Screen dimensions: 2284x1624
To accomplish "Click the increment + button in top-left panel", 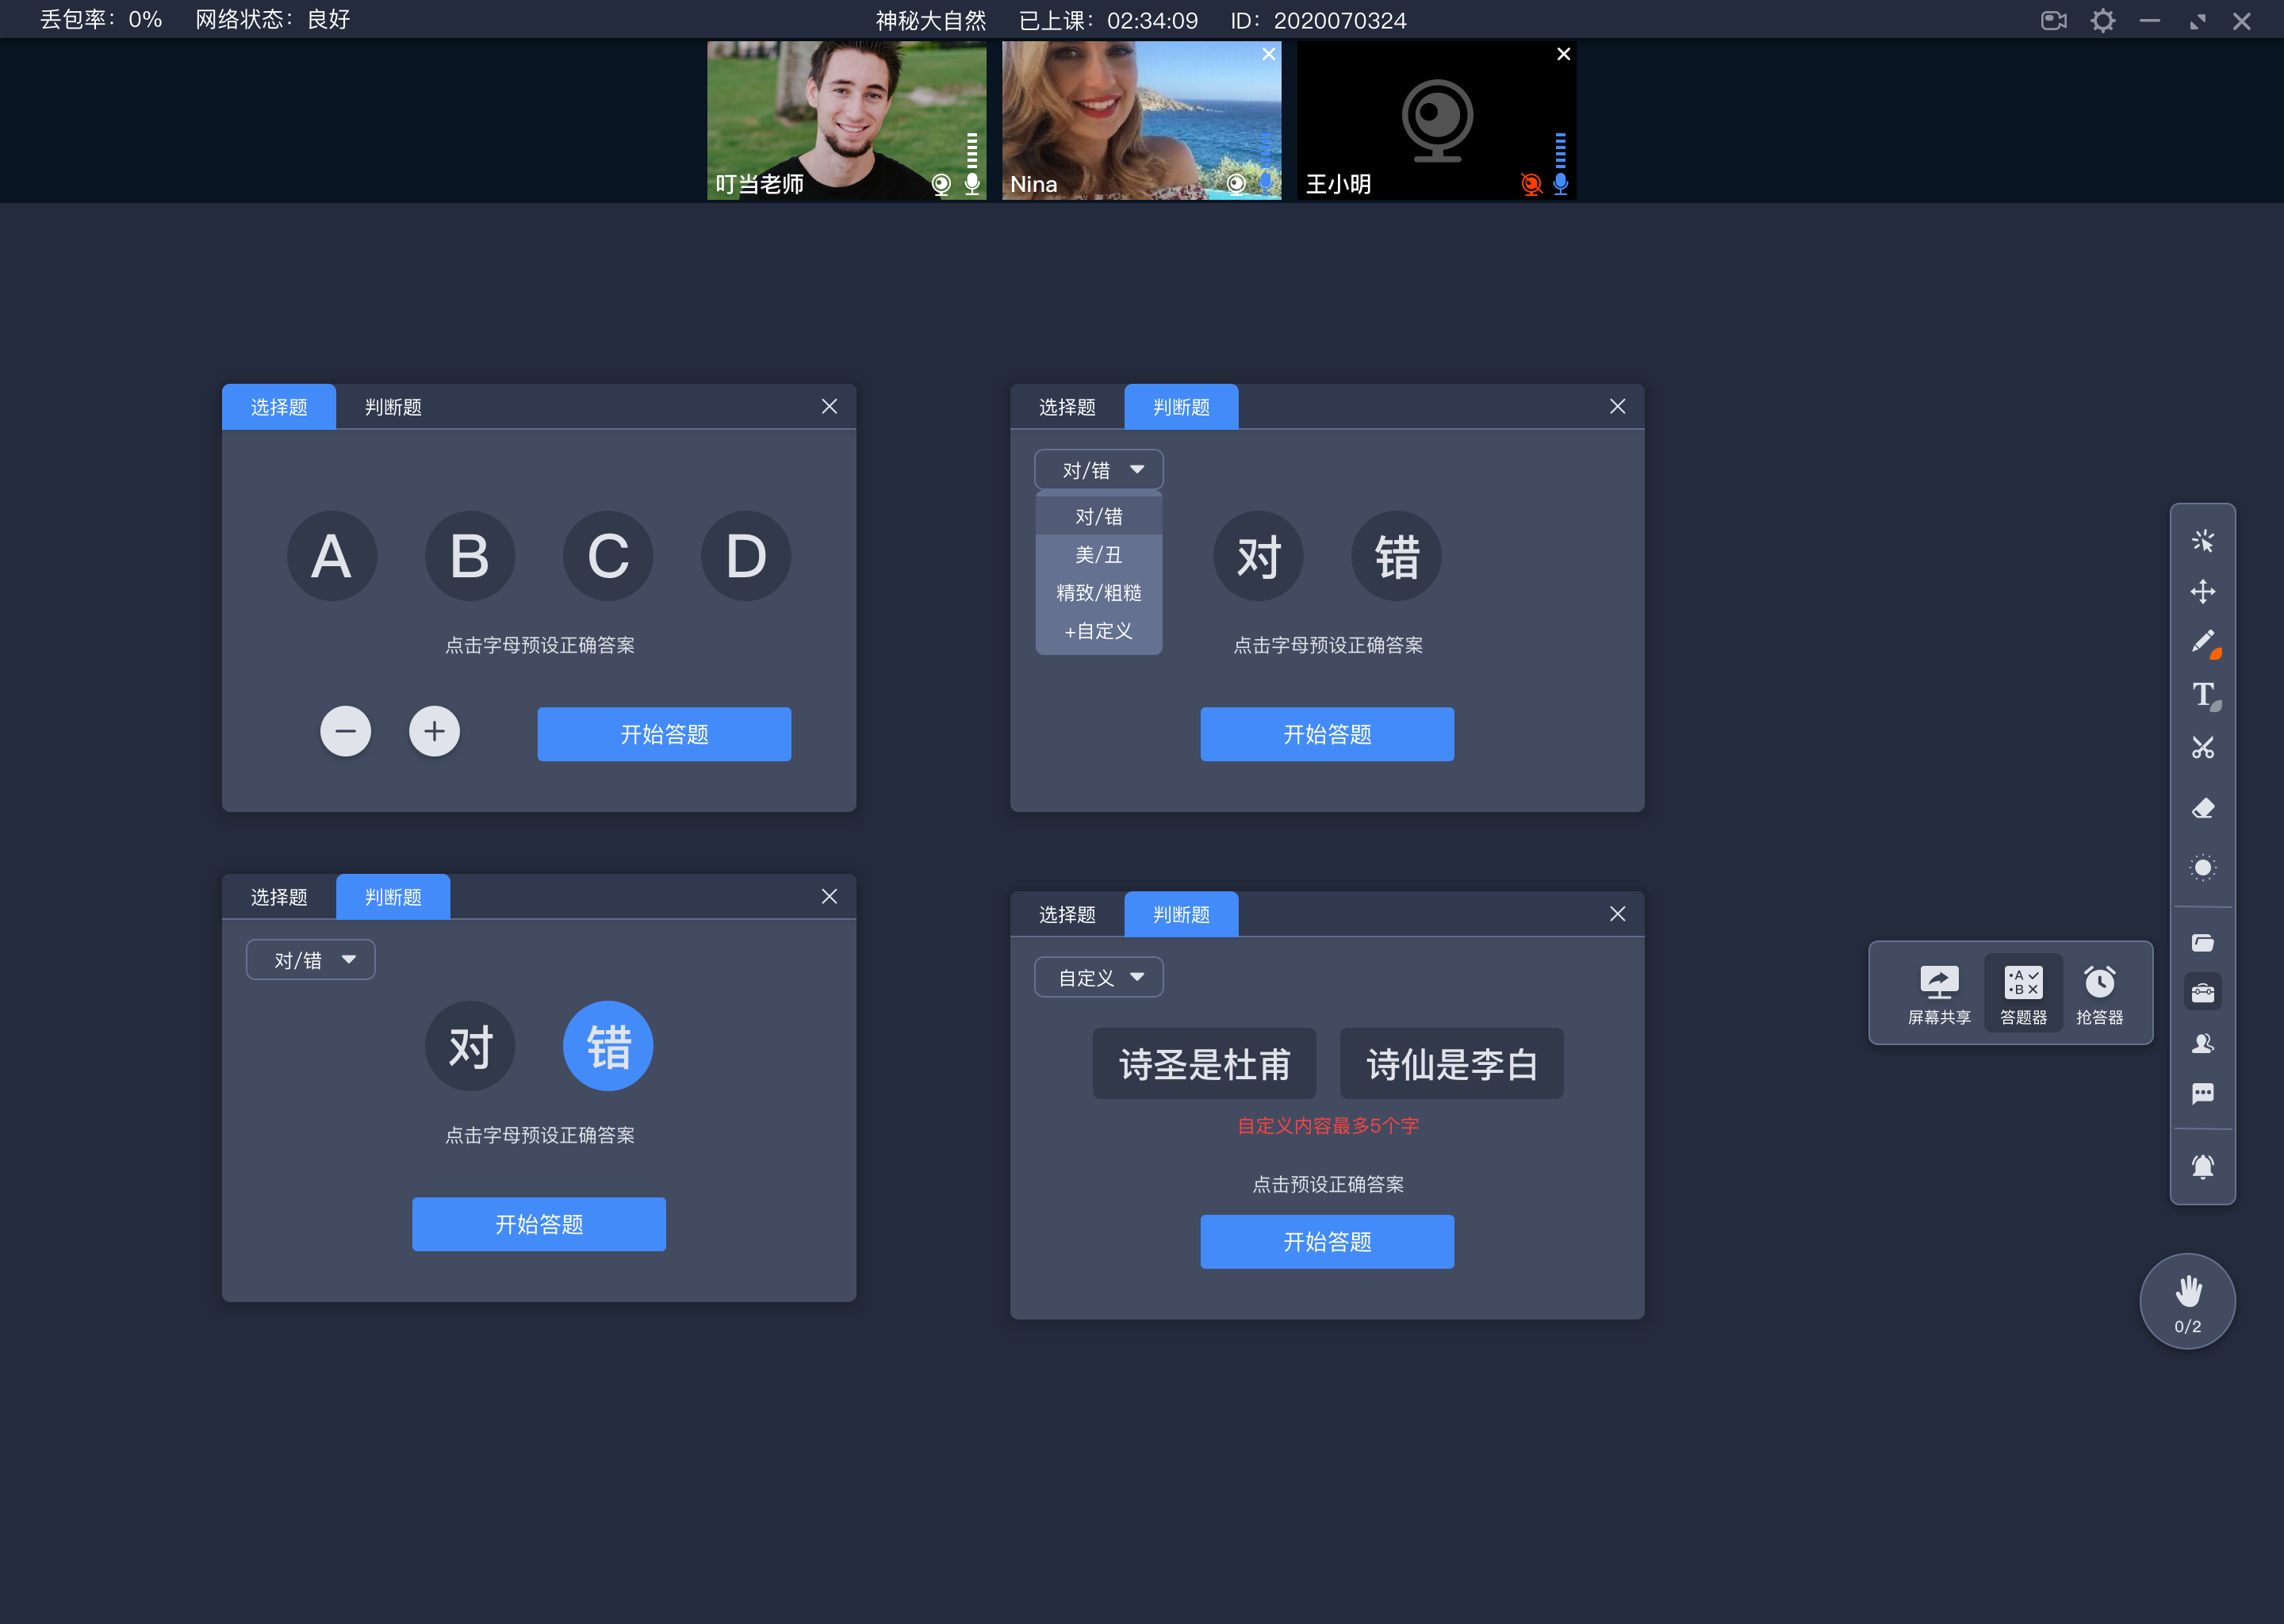I will (434, 731).
